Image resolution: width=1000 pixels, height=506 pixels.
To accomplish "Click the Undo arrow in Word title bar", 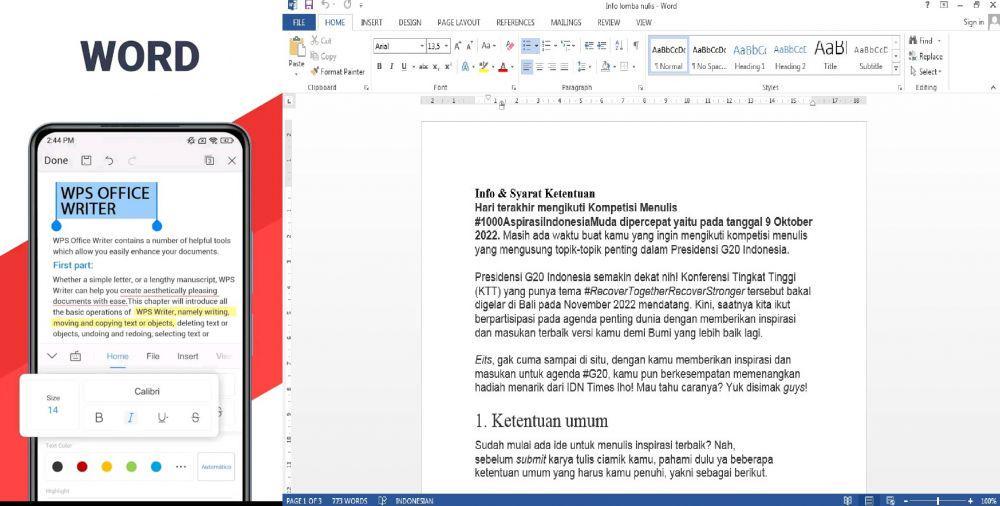I will (325, 5).
